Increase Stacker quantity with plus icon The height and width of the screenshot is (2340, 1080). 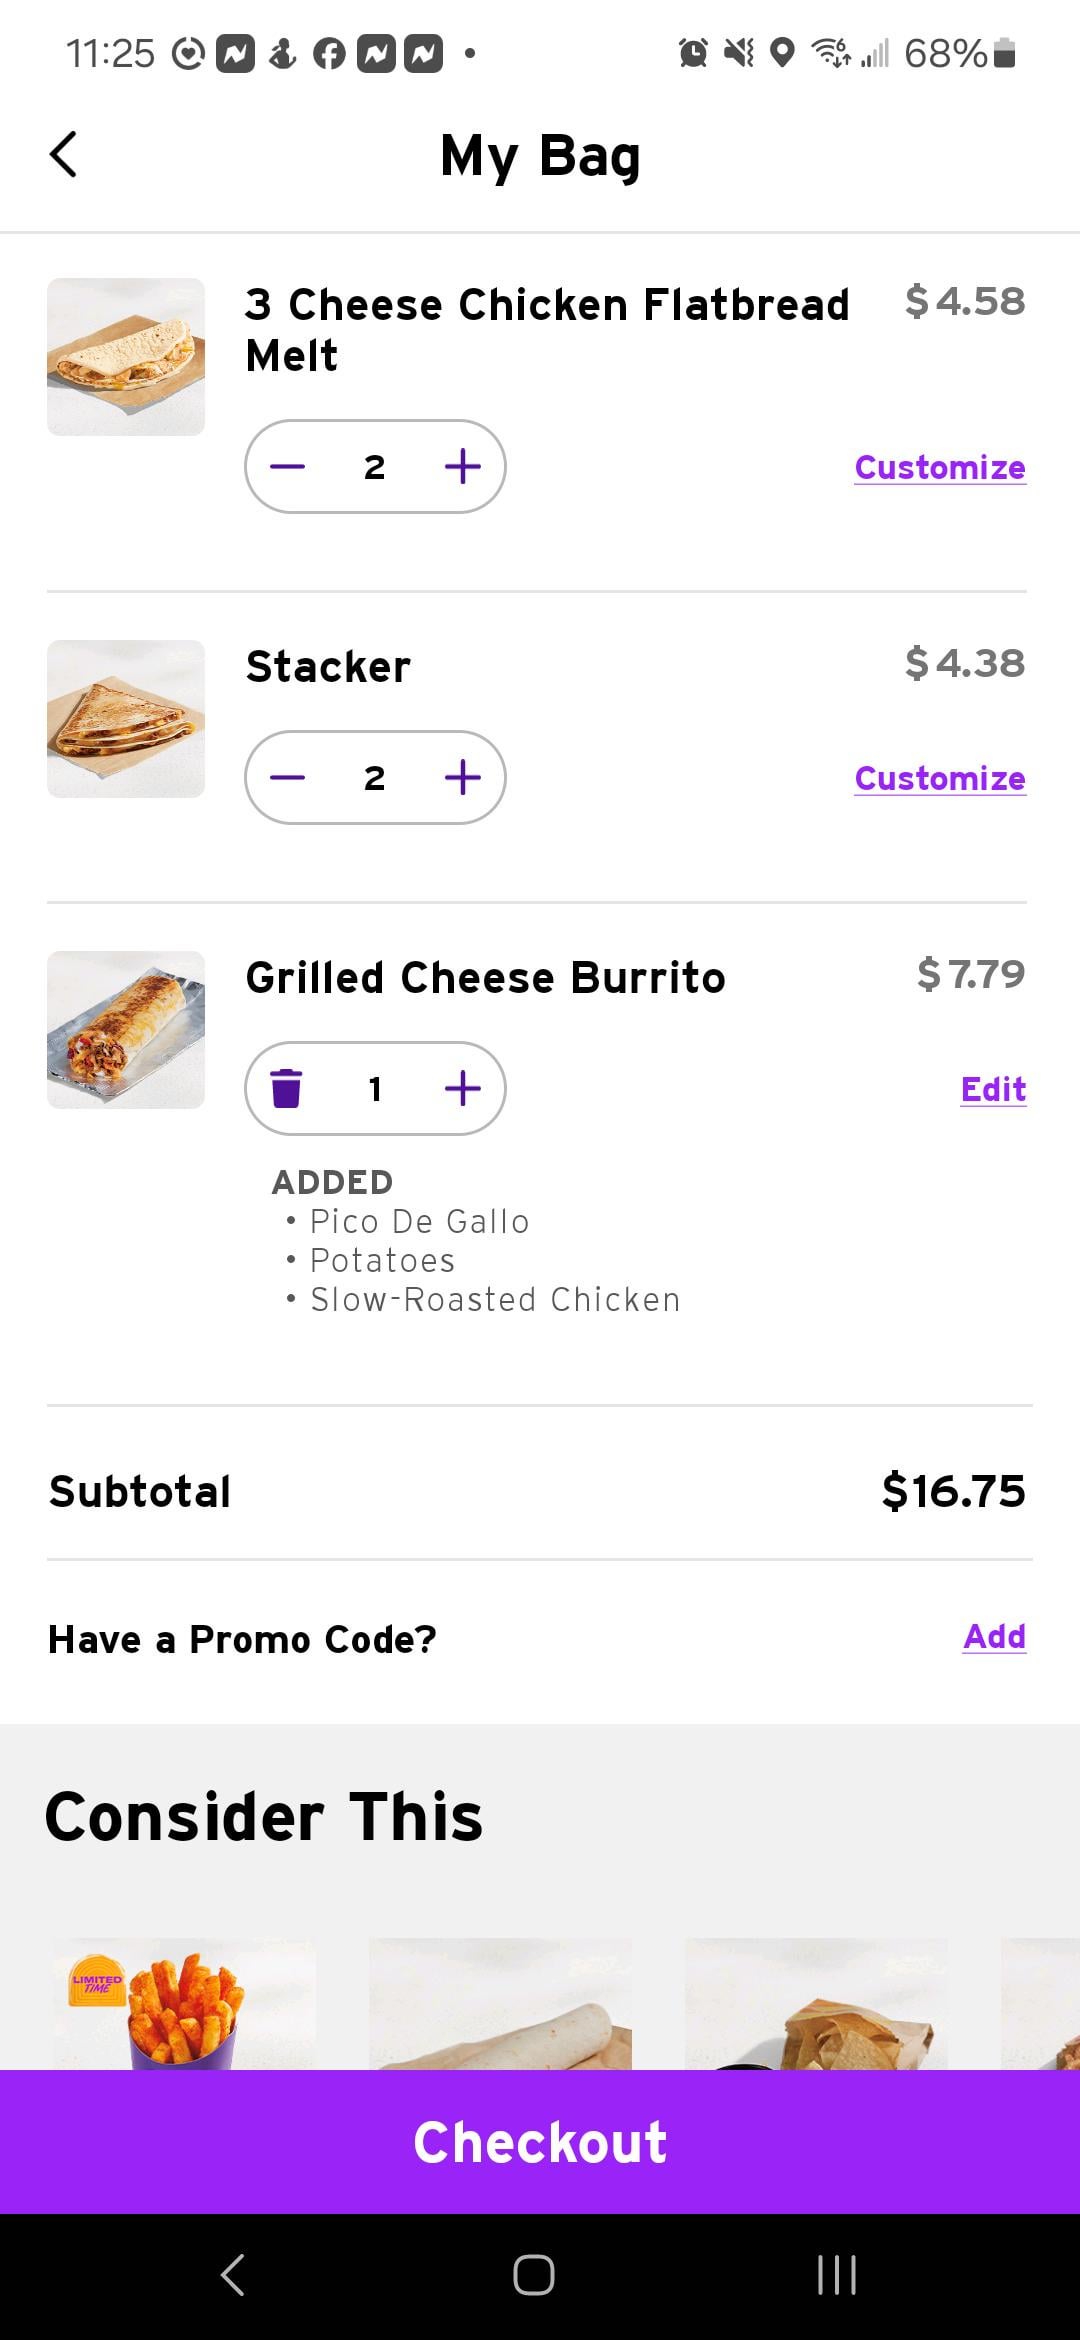(462, 778)
